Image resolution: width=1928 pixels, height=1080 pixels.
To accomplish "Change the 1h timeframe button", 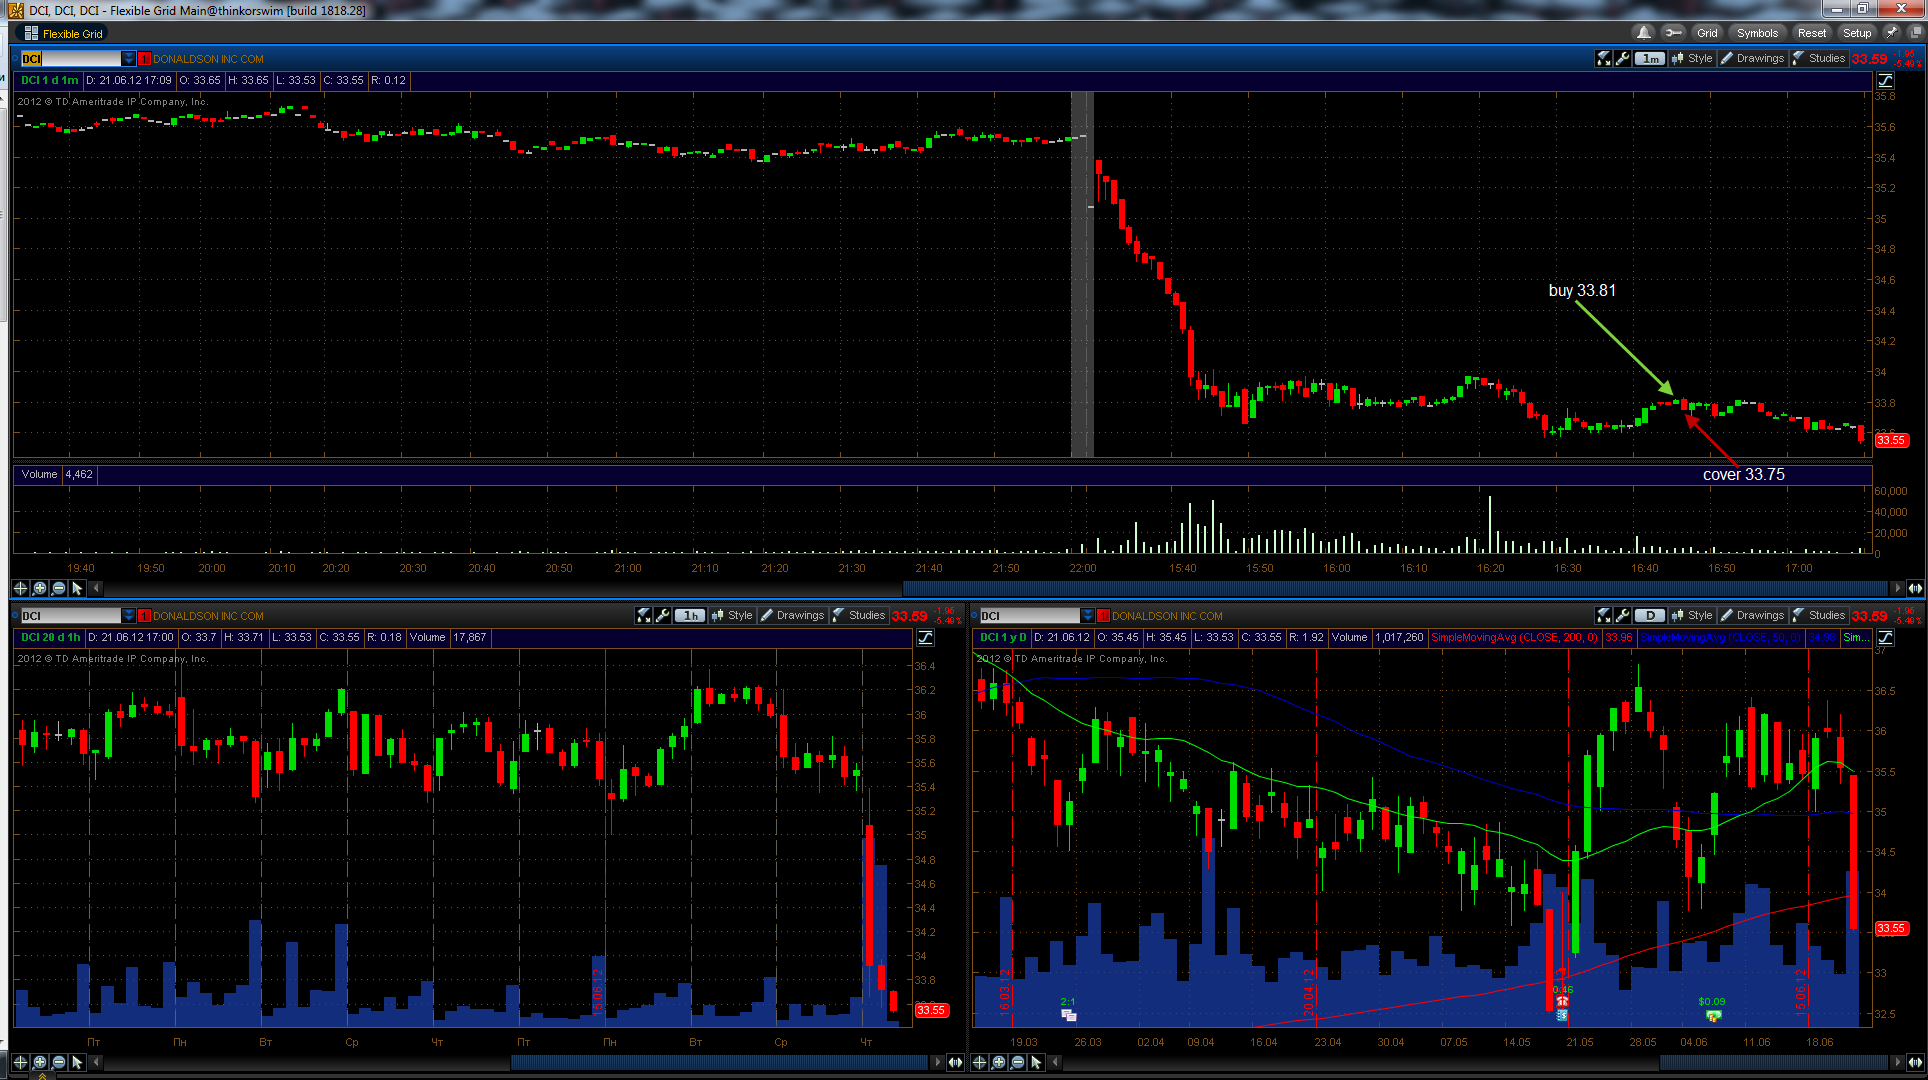I will pos(690,616).
